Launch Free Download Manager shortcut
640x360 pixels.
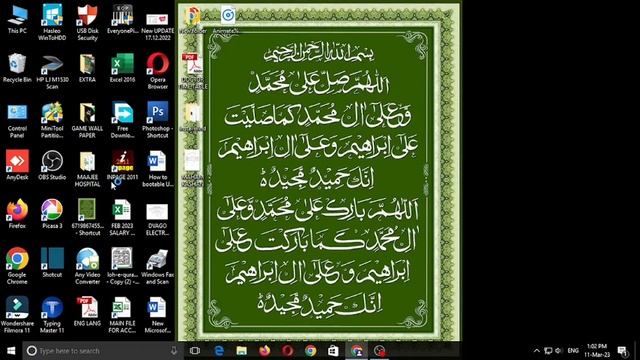(122, 120)
